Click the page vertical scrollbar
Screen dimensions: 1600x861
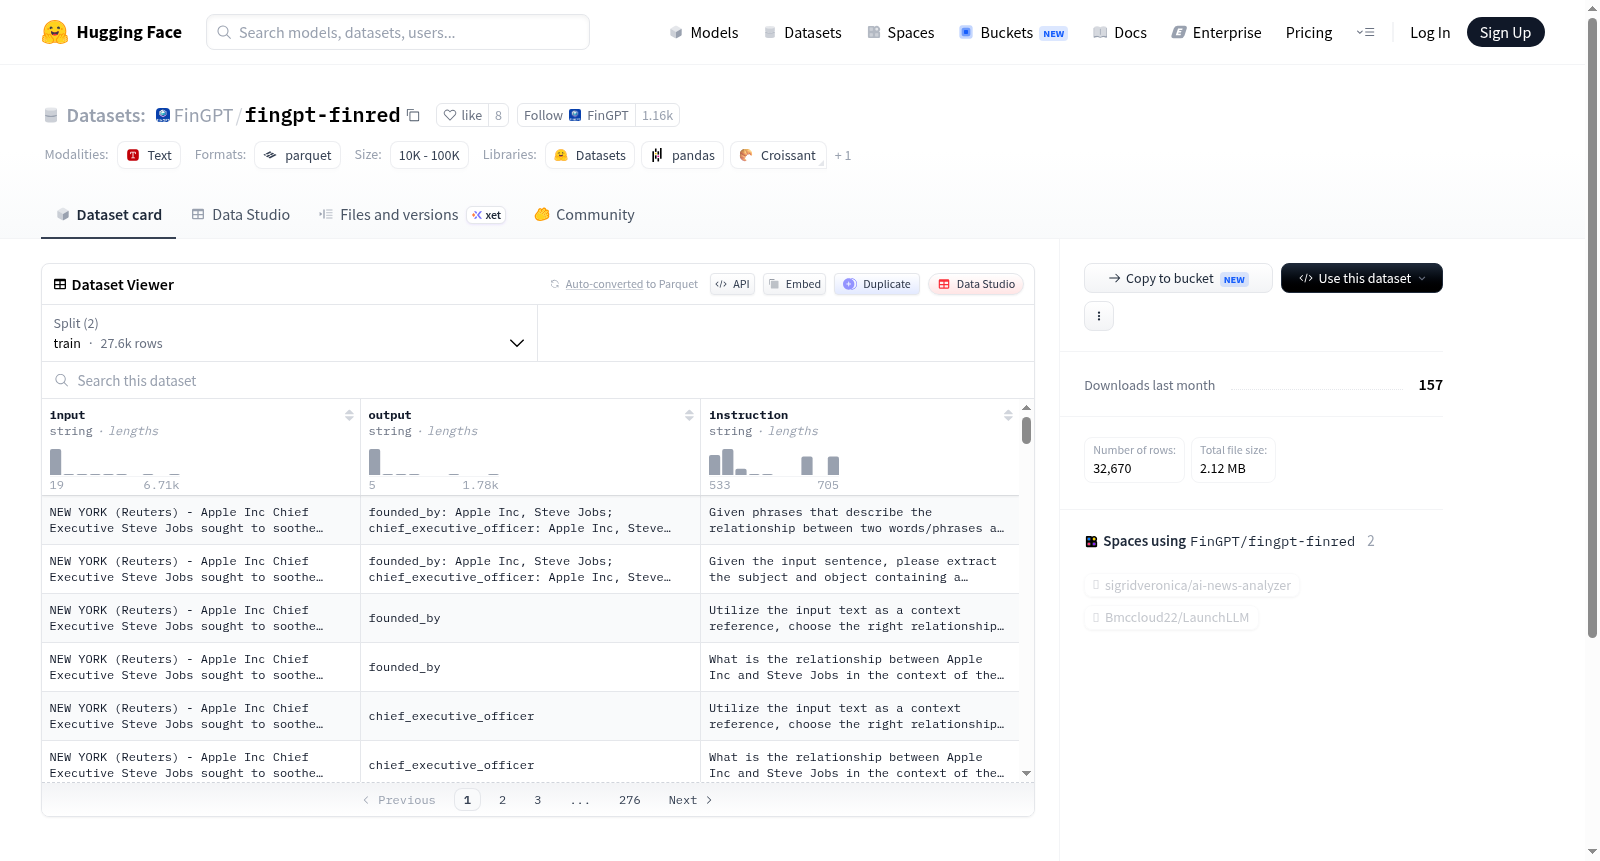(1593, 327)
